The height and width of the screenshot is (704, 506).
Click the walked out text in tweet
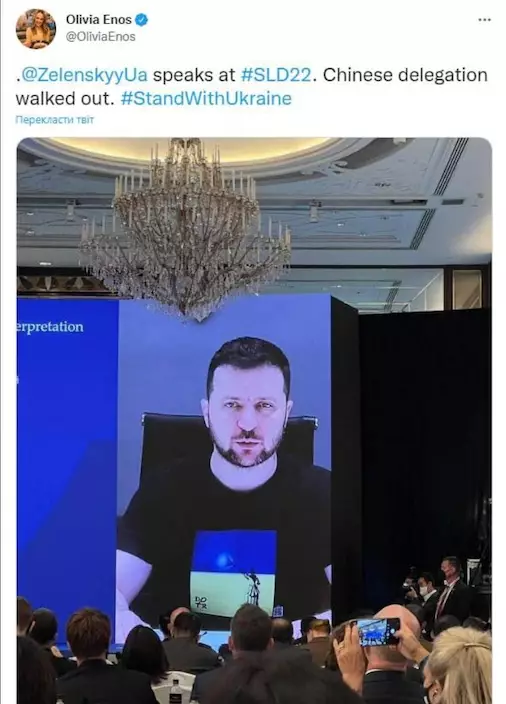coord(65,98)
